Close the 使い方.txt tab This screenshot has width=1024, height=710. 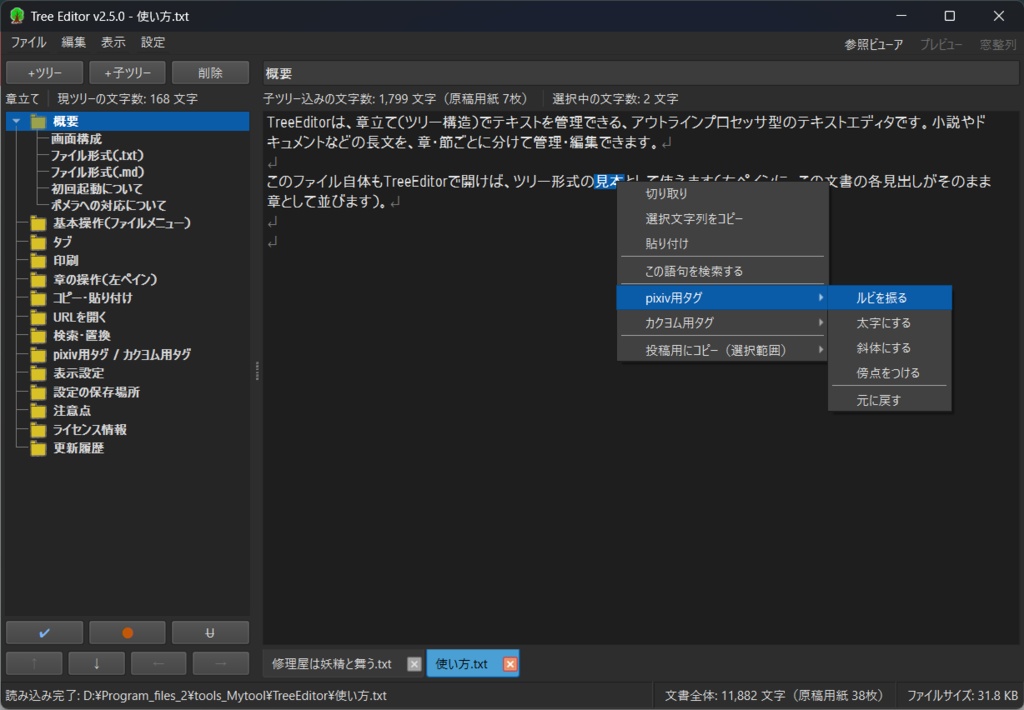click(x=510, y=664)
